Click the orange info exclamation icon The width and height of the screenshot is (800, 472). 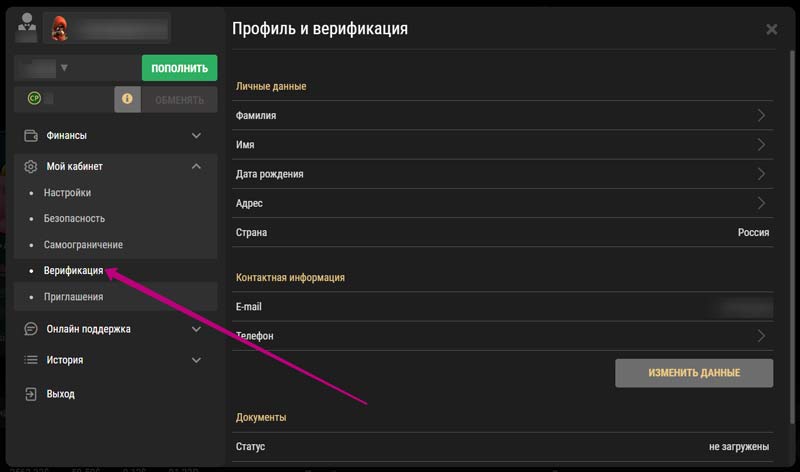127,99
